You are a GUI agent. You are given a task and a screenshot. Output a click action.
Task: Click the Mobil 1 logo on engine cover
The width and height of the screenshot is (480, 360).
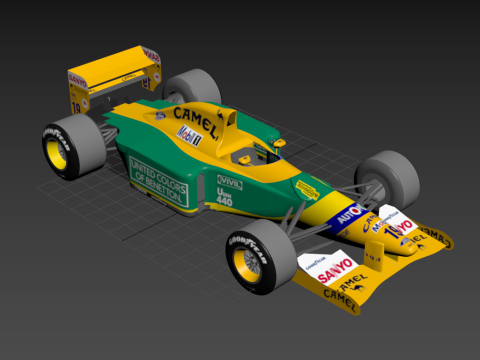click(x=189, y=135)
